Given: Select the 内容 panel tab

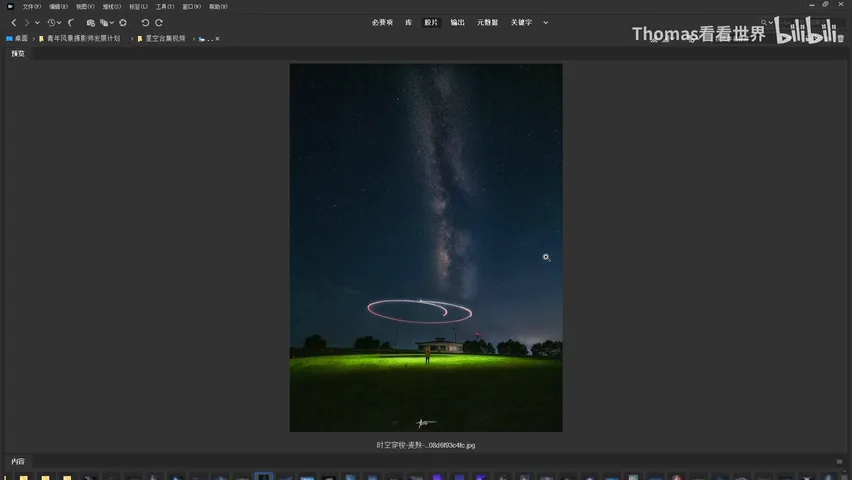Looking at the screenshot, I should click(x=18, y=462).
